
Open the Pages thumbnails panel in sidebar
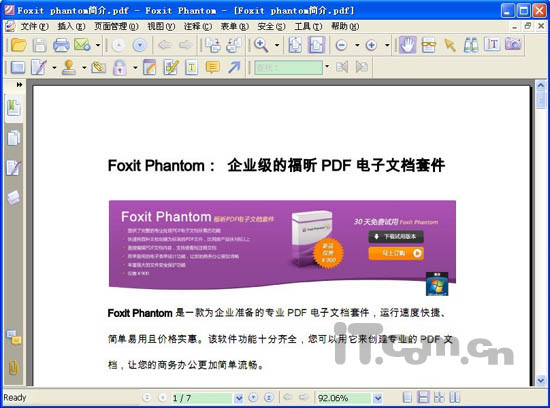[x=14, y=138]
